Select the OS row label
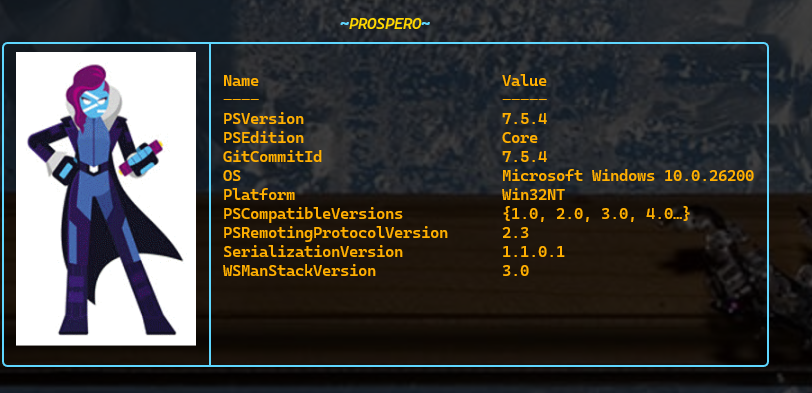Viewport: 812px width, 393px height. click(x=232, y=176)
